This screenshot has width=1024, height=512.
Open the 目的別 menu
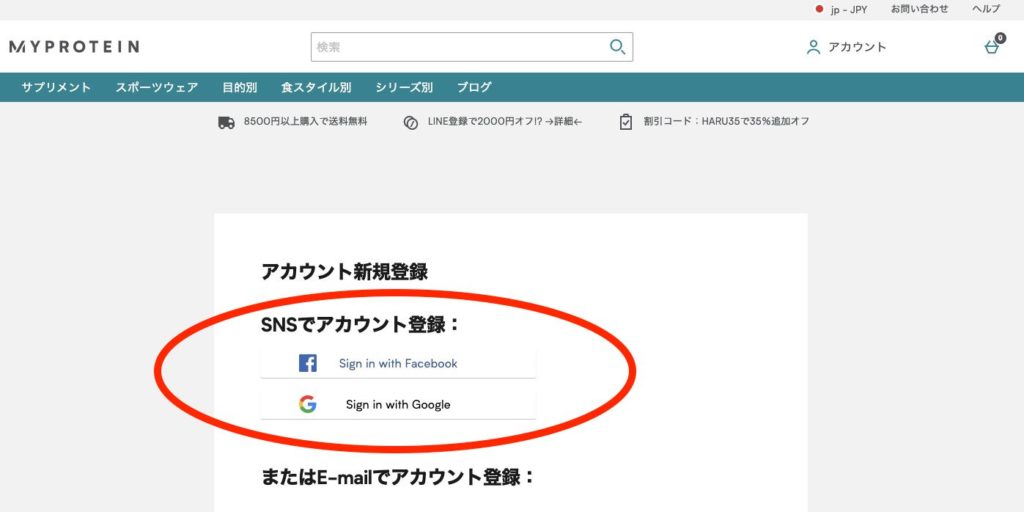[x=240, y=88]
